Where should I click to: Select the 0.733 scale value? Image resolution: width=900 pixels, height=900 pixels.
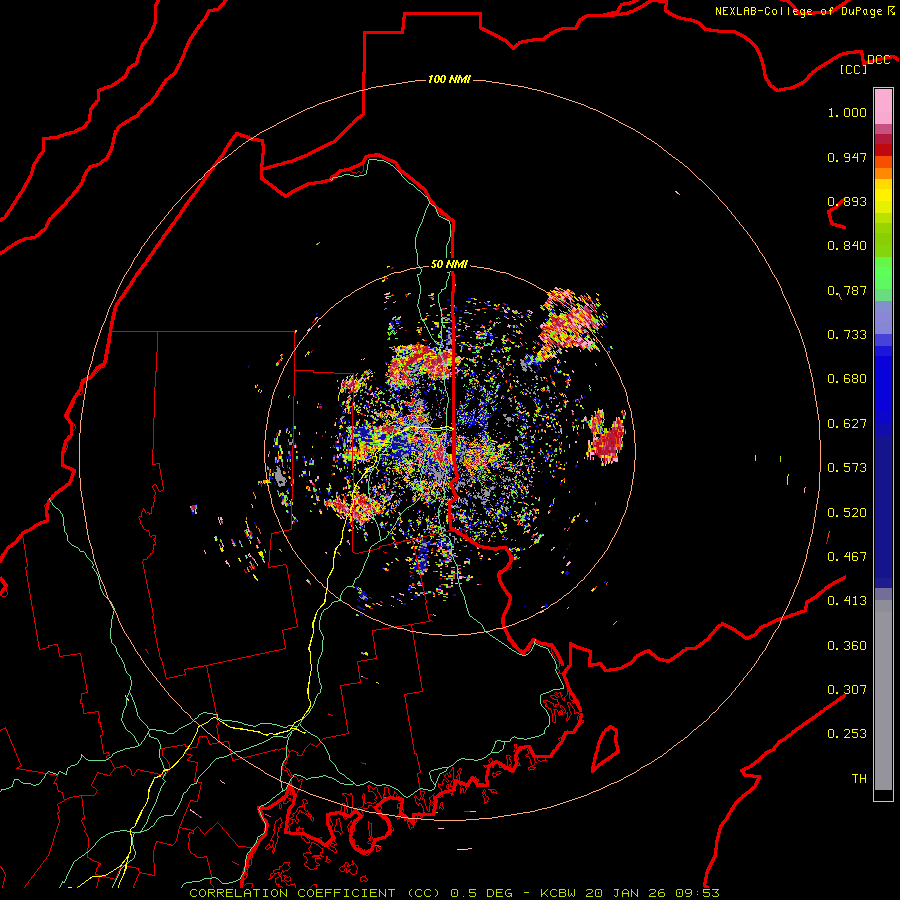847,335
